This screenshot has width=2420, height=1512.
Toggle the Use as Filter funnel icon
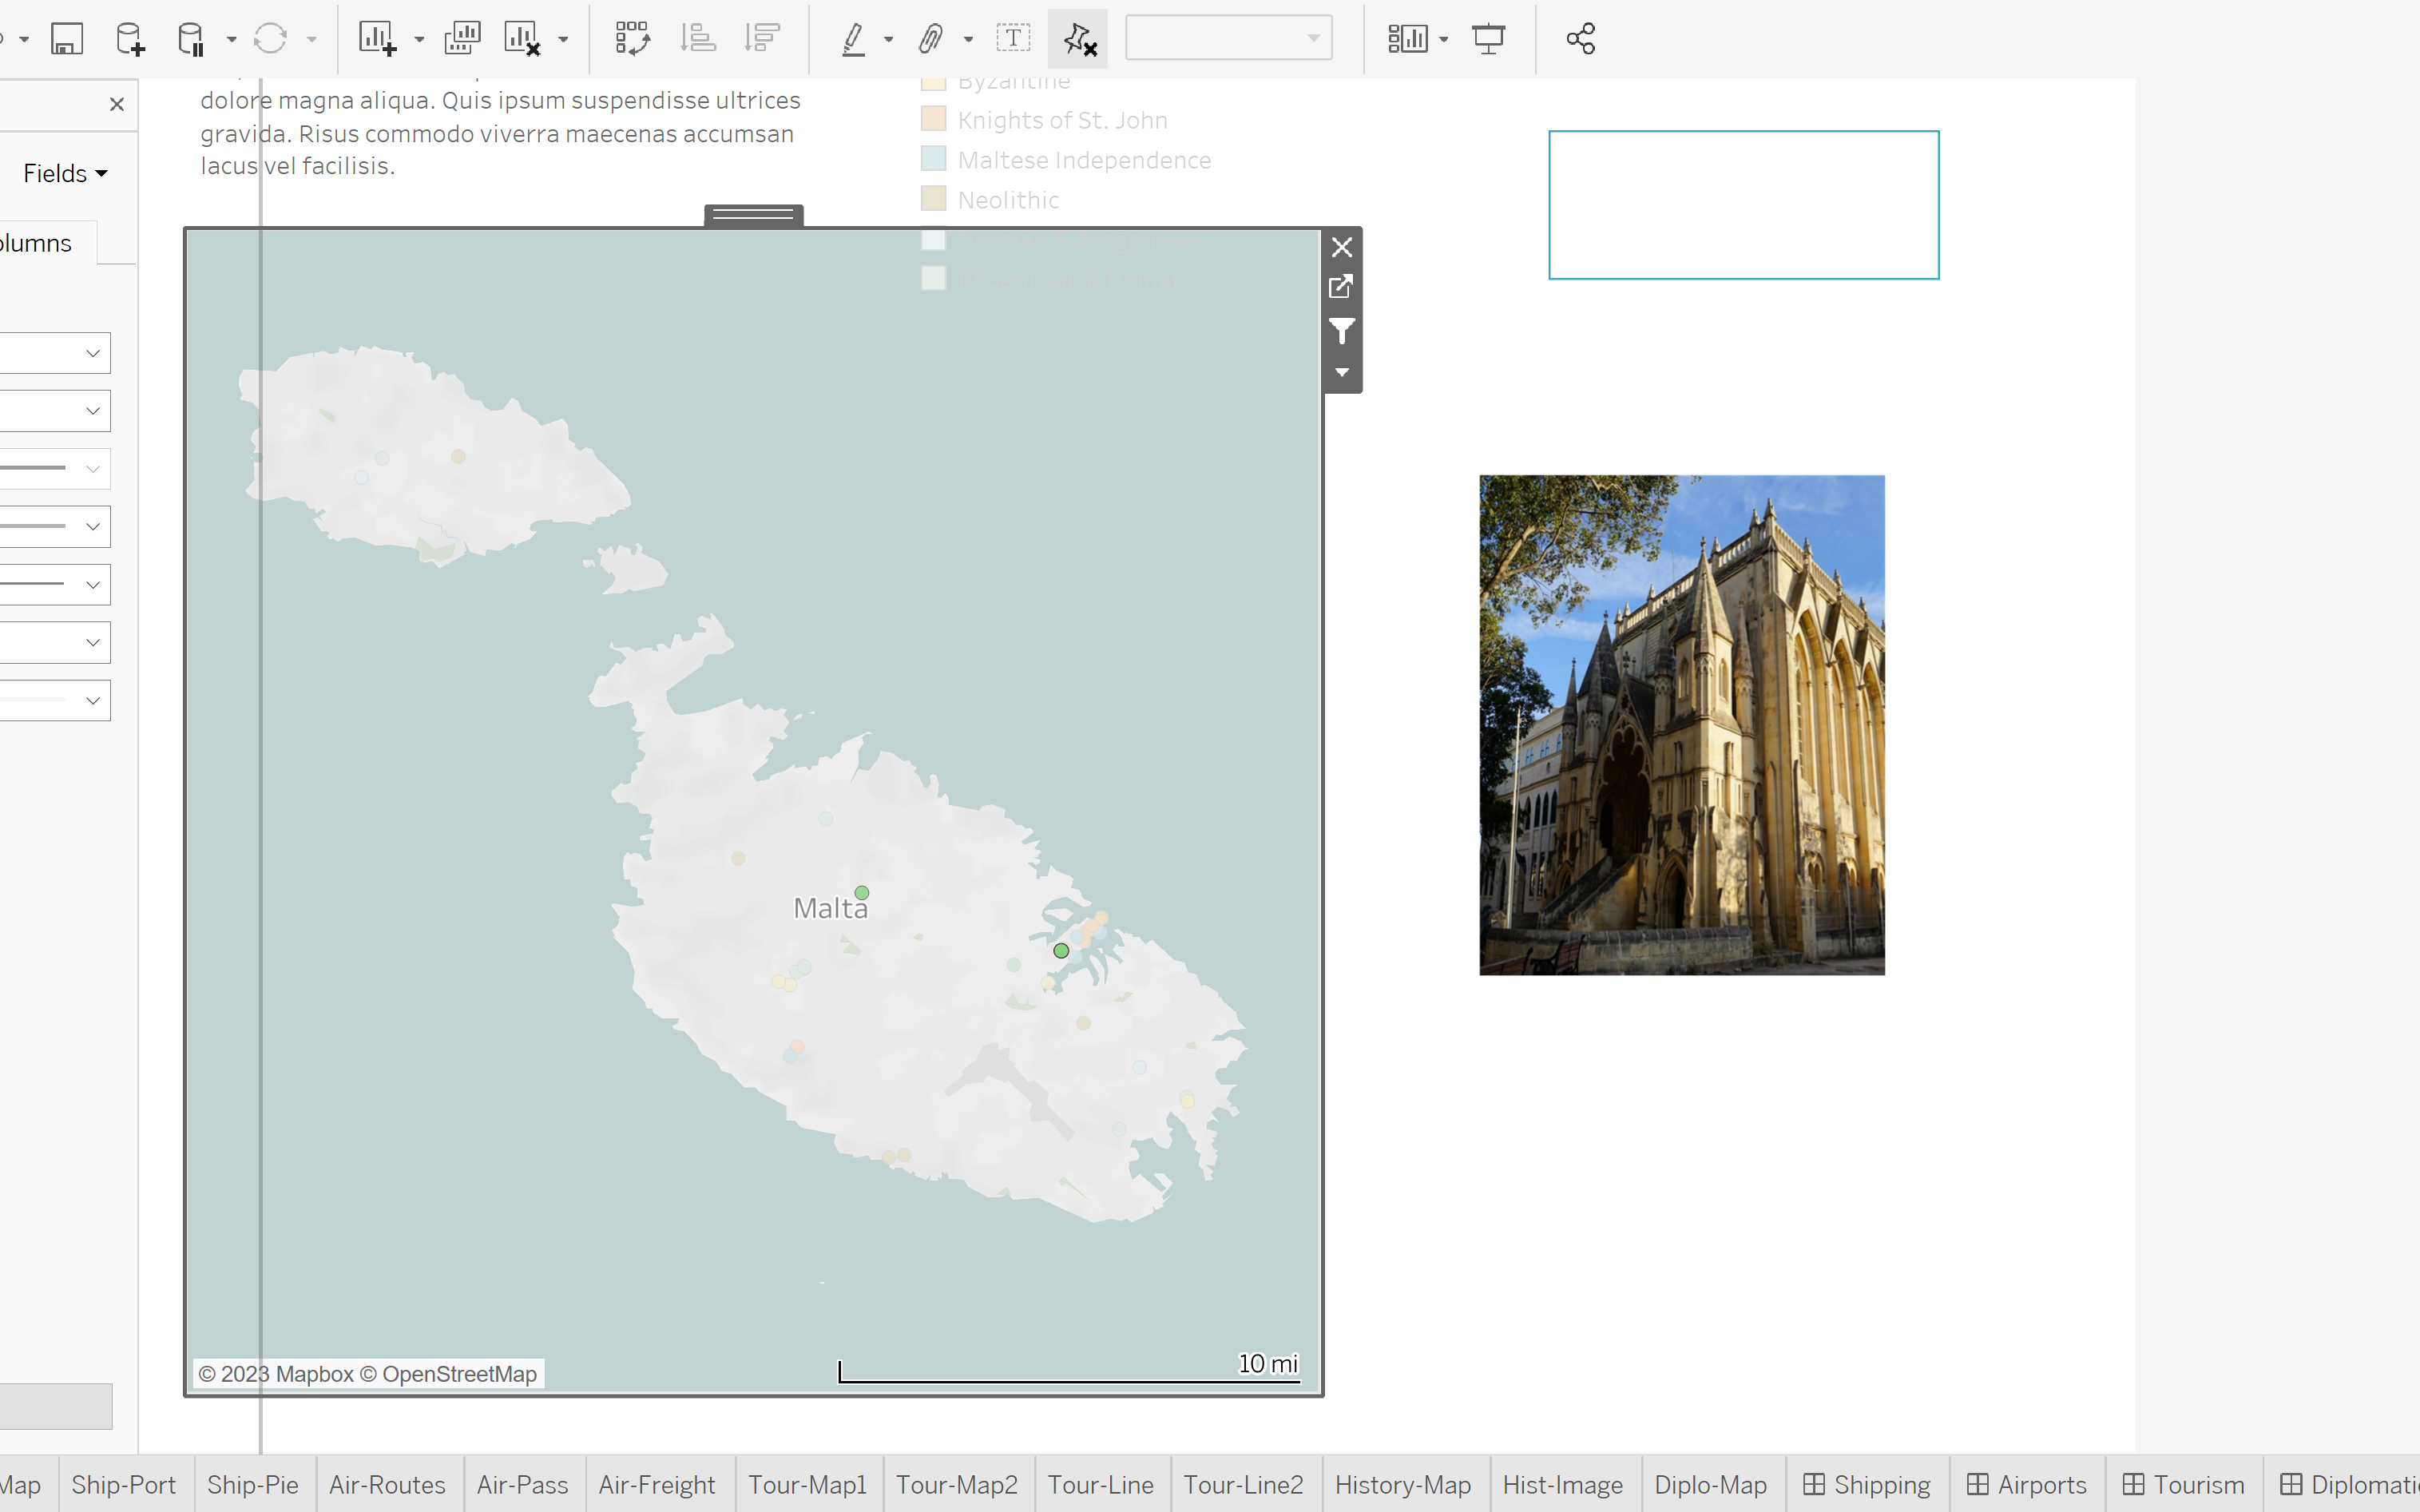tap(1342, 330)
